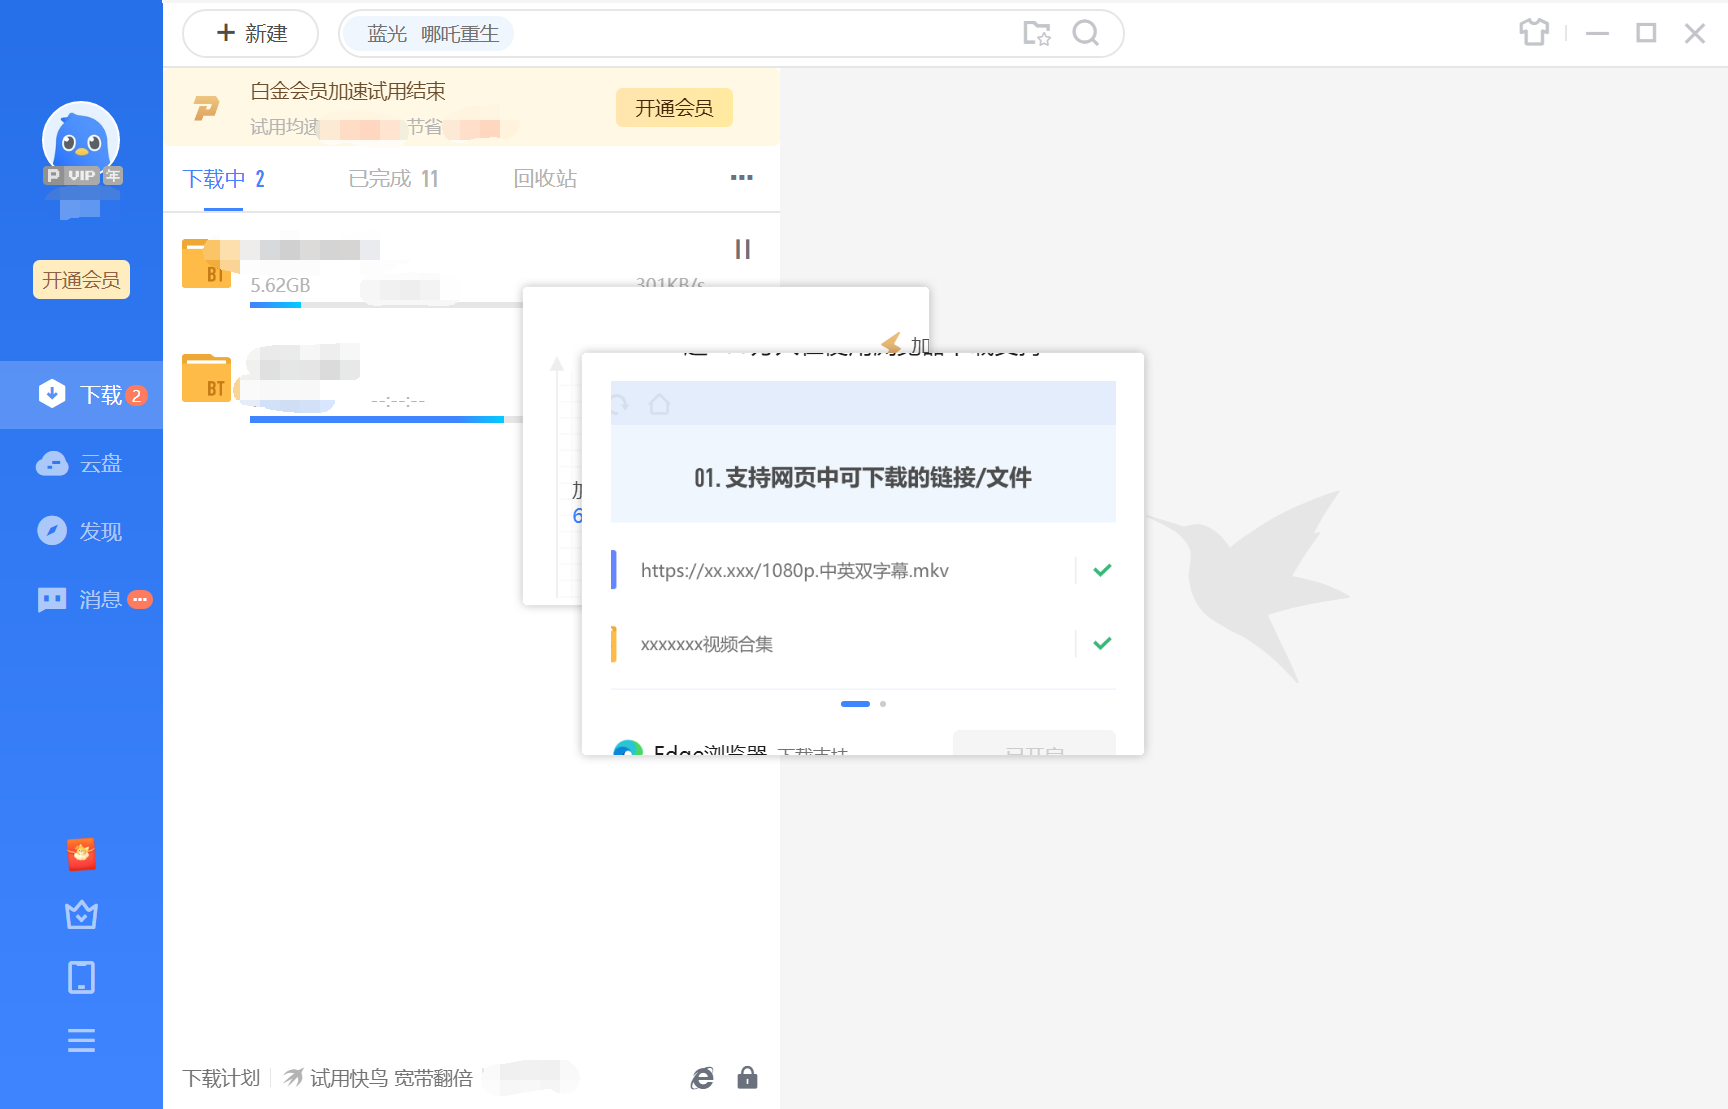Pause the 5.62GB downloading task
Screen dimensions: 1728x1109
click(x=741, y=249)
